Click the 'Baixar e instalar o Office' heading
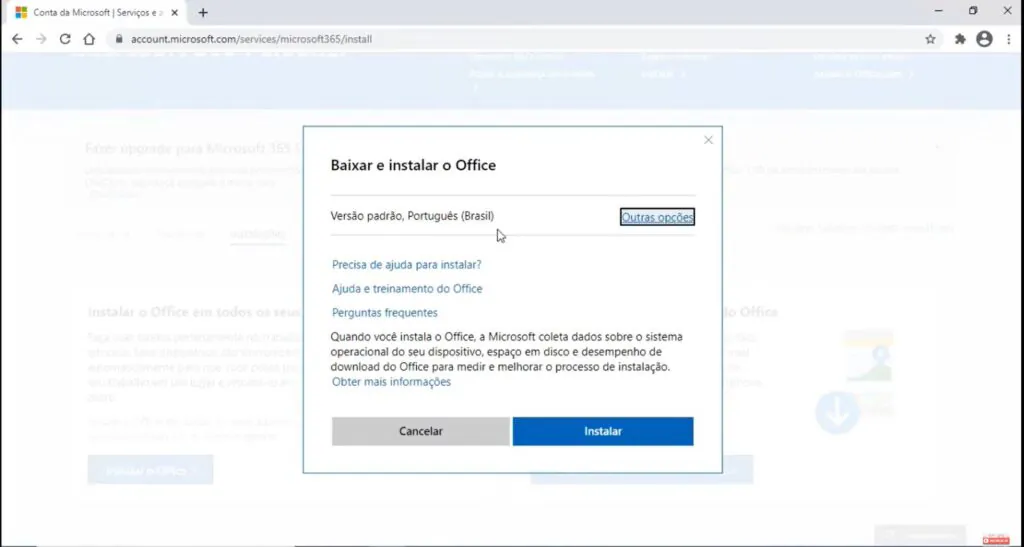This screenshot has width=1024, height=547. tap(413, 165)
